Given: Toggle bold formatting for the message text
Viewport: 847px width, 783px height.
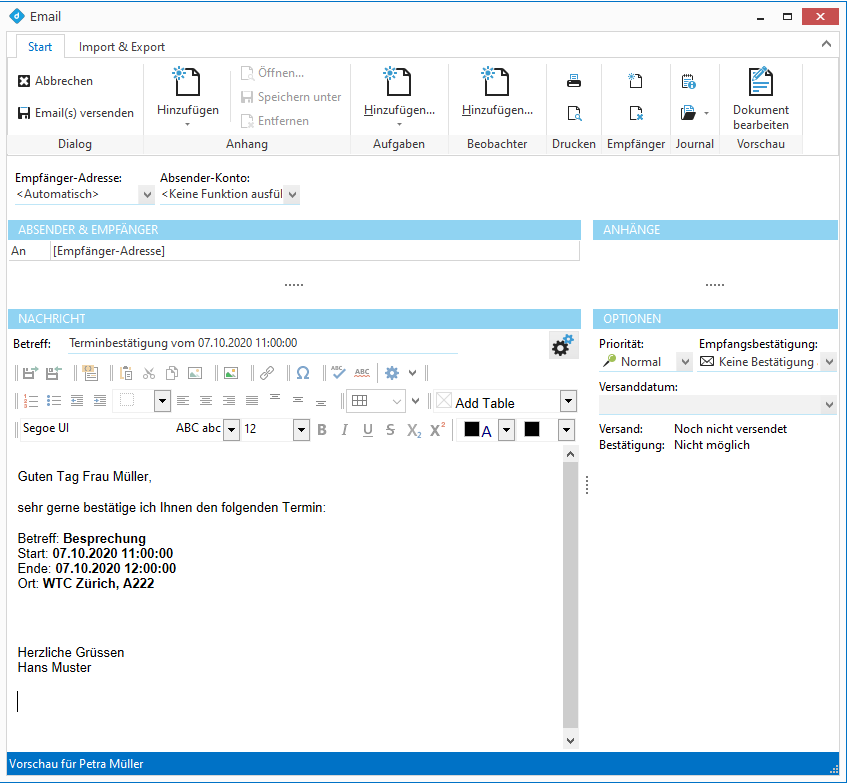Looking at the screenshot, I should (322, 430).
